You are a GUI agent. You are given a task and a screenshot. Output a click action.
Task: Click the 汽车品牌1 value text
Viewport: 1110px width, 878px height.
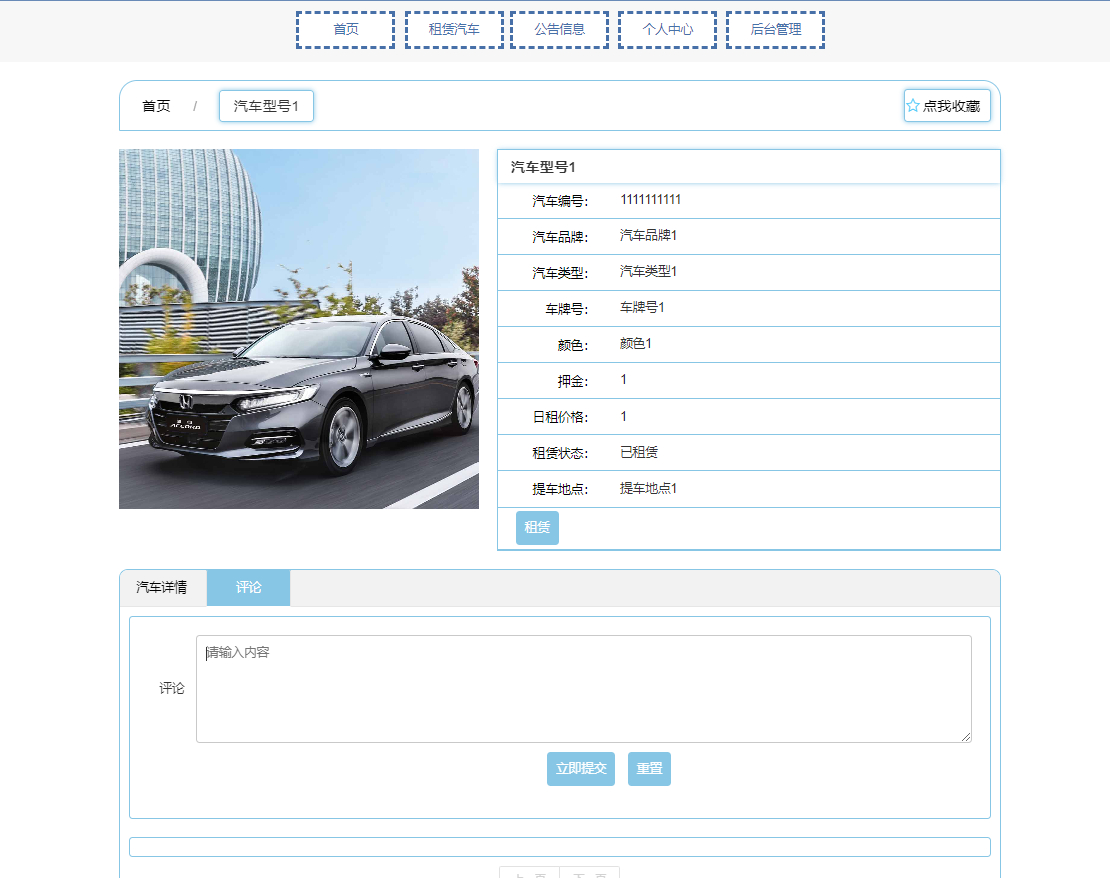click(648, 235)
